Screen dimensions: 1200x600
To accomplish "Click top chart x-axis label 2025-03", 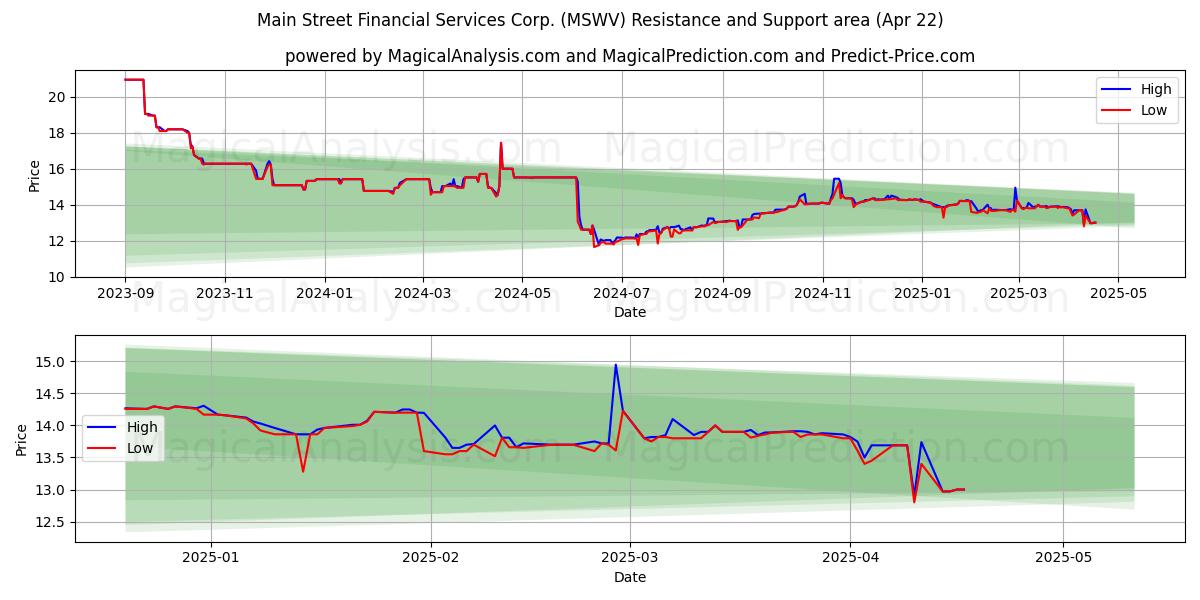I will tap(1018, 295).
